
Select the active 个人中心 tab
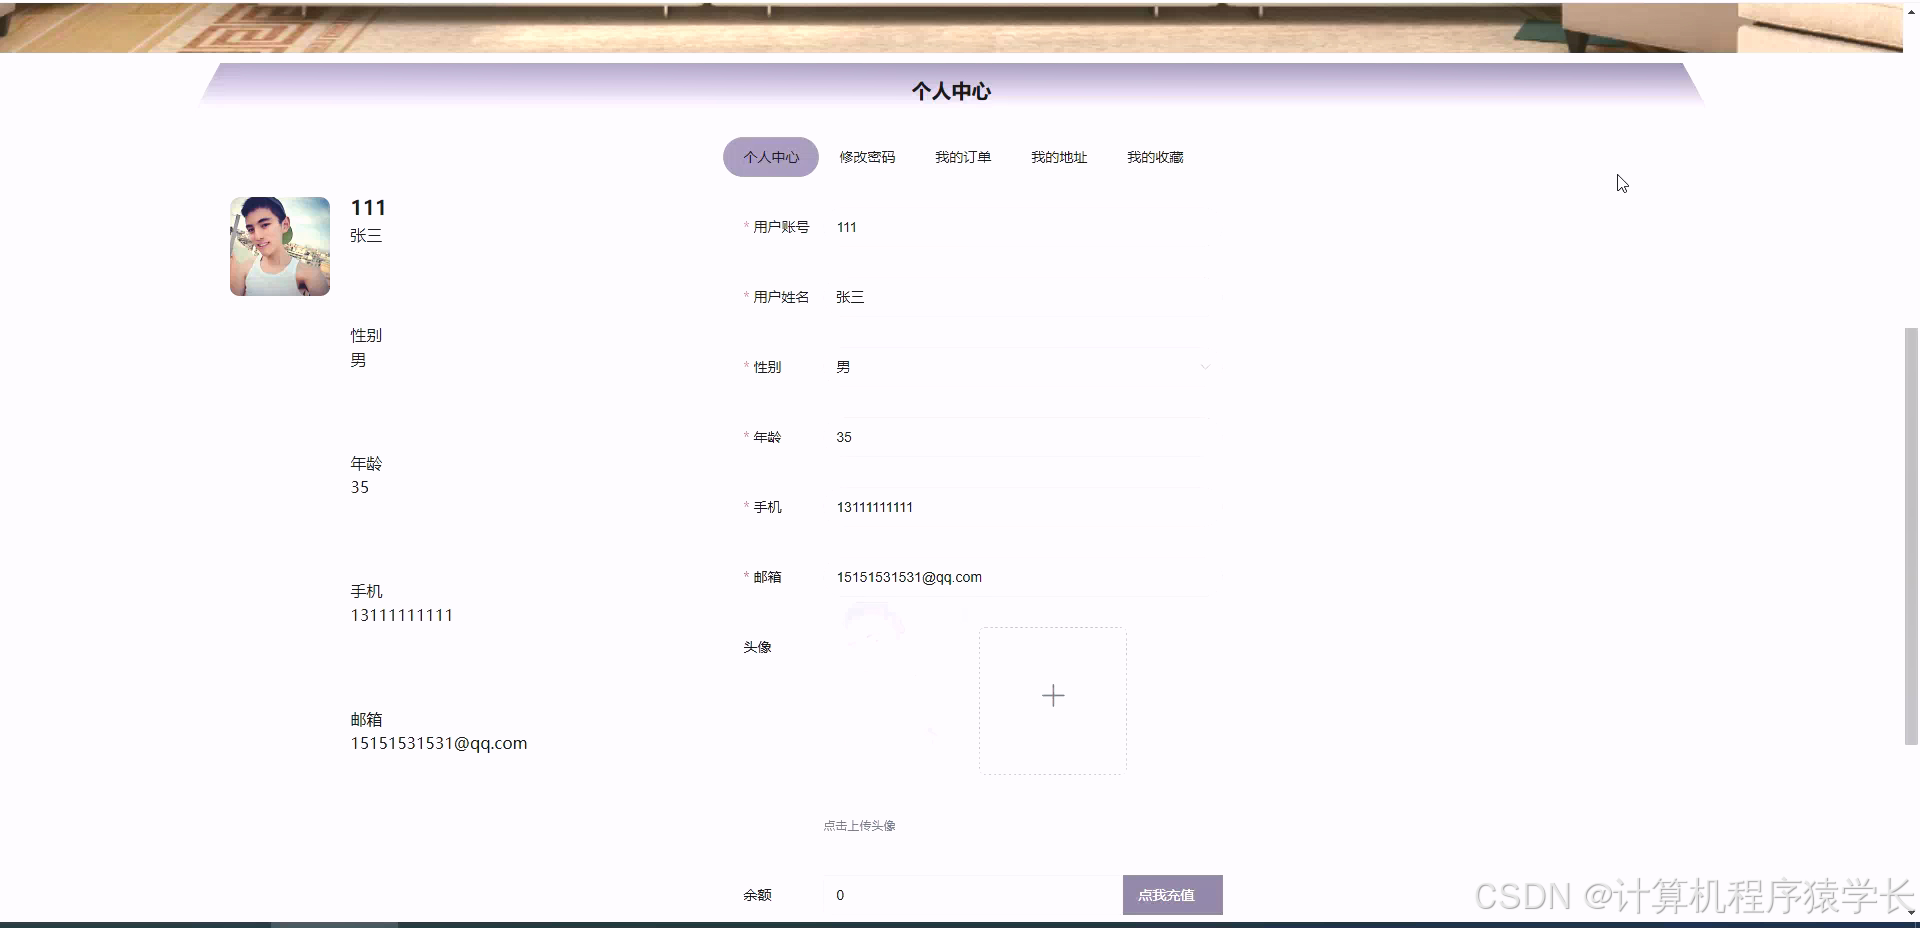pos(770,157)
